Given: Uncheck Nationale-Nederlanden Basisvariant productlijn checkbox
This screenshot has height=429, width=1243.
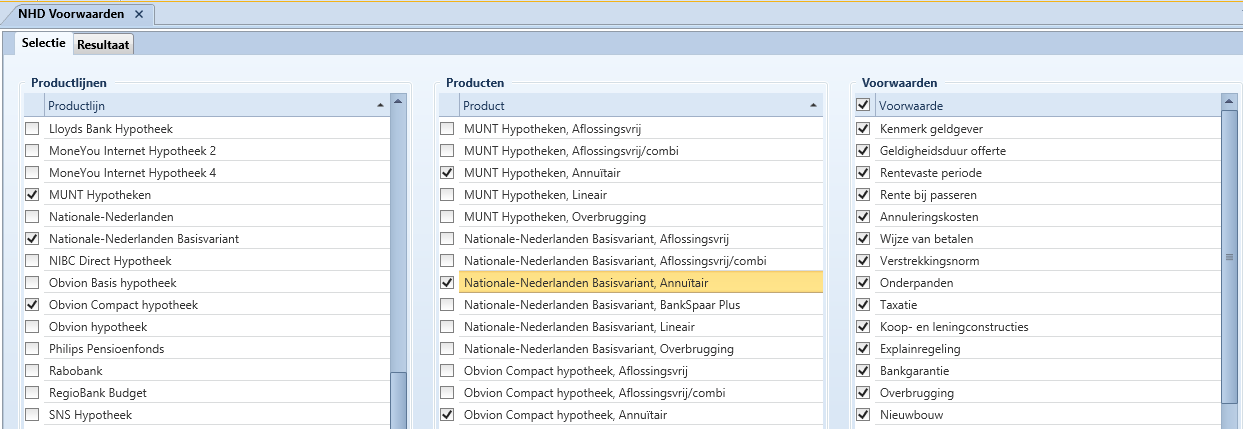Looking at the screenshot, I should pos(32,239).
